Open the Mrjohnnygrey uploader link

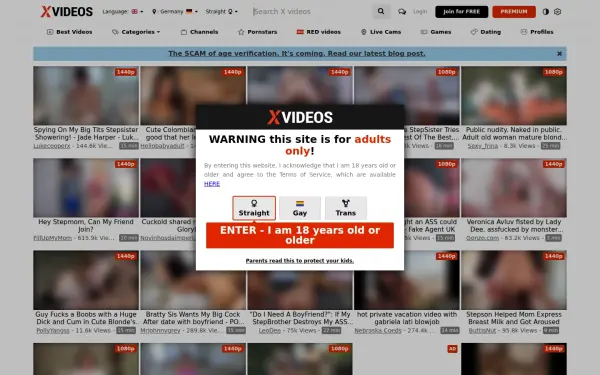point(160,331)
